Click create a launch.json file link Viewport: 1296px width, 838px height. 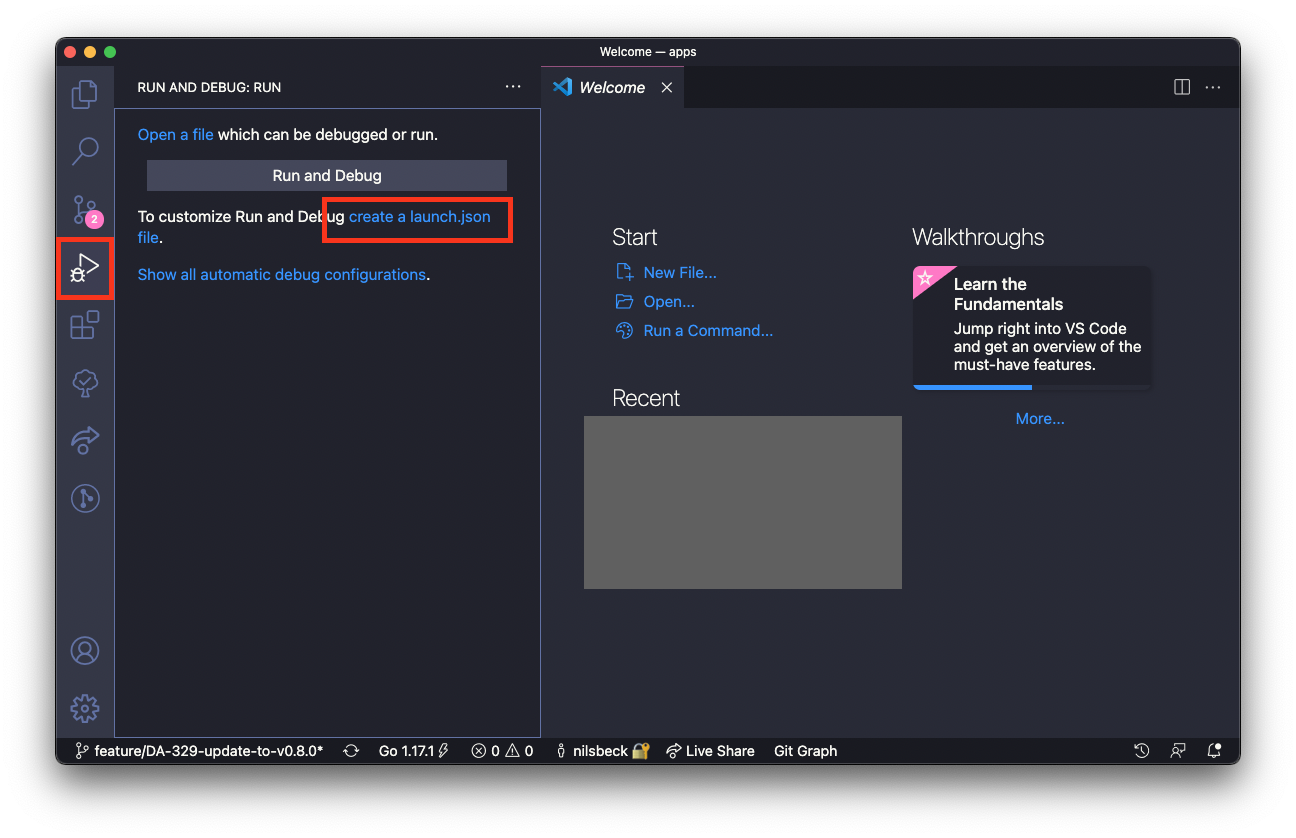[x=420, y=217]
